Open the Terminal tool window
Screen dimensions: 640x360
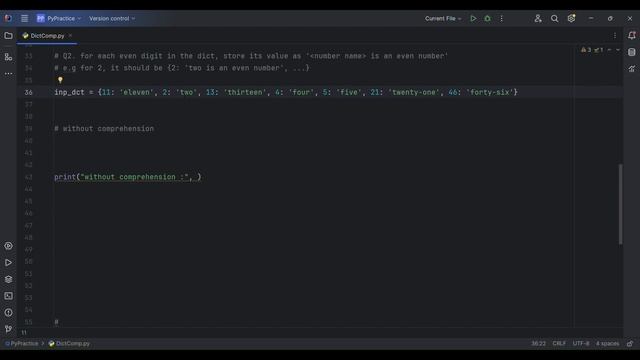tap(8, 296)
